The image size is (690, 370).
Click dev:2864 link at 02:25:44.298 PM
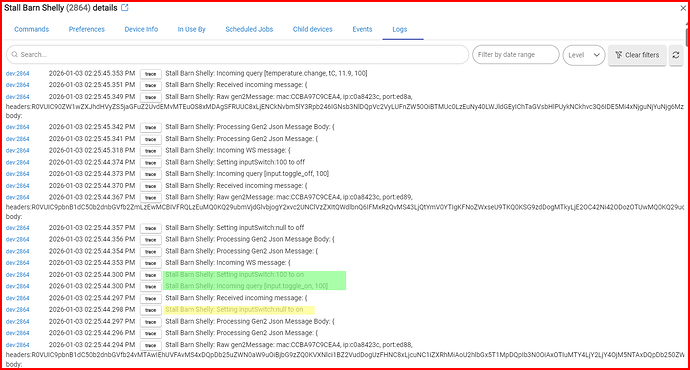18,310
